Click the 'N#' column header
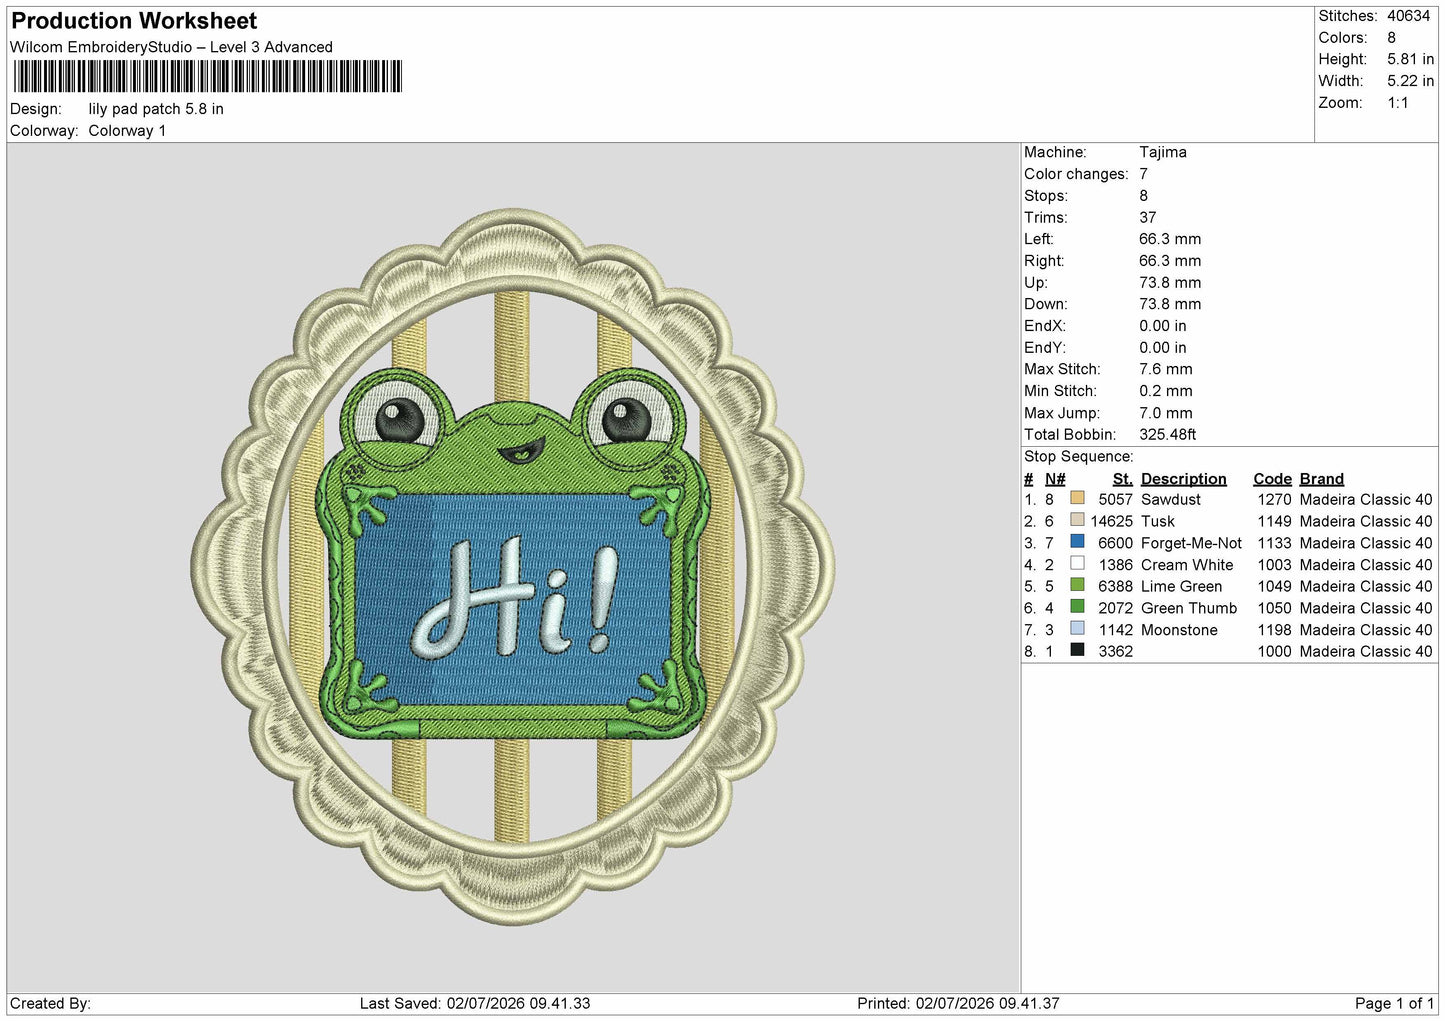The height and width of the screenshot is (1021, 1445). coord(1055,479)
